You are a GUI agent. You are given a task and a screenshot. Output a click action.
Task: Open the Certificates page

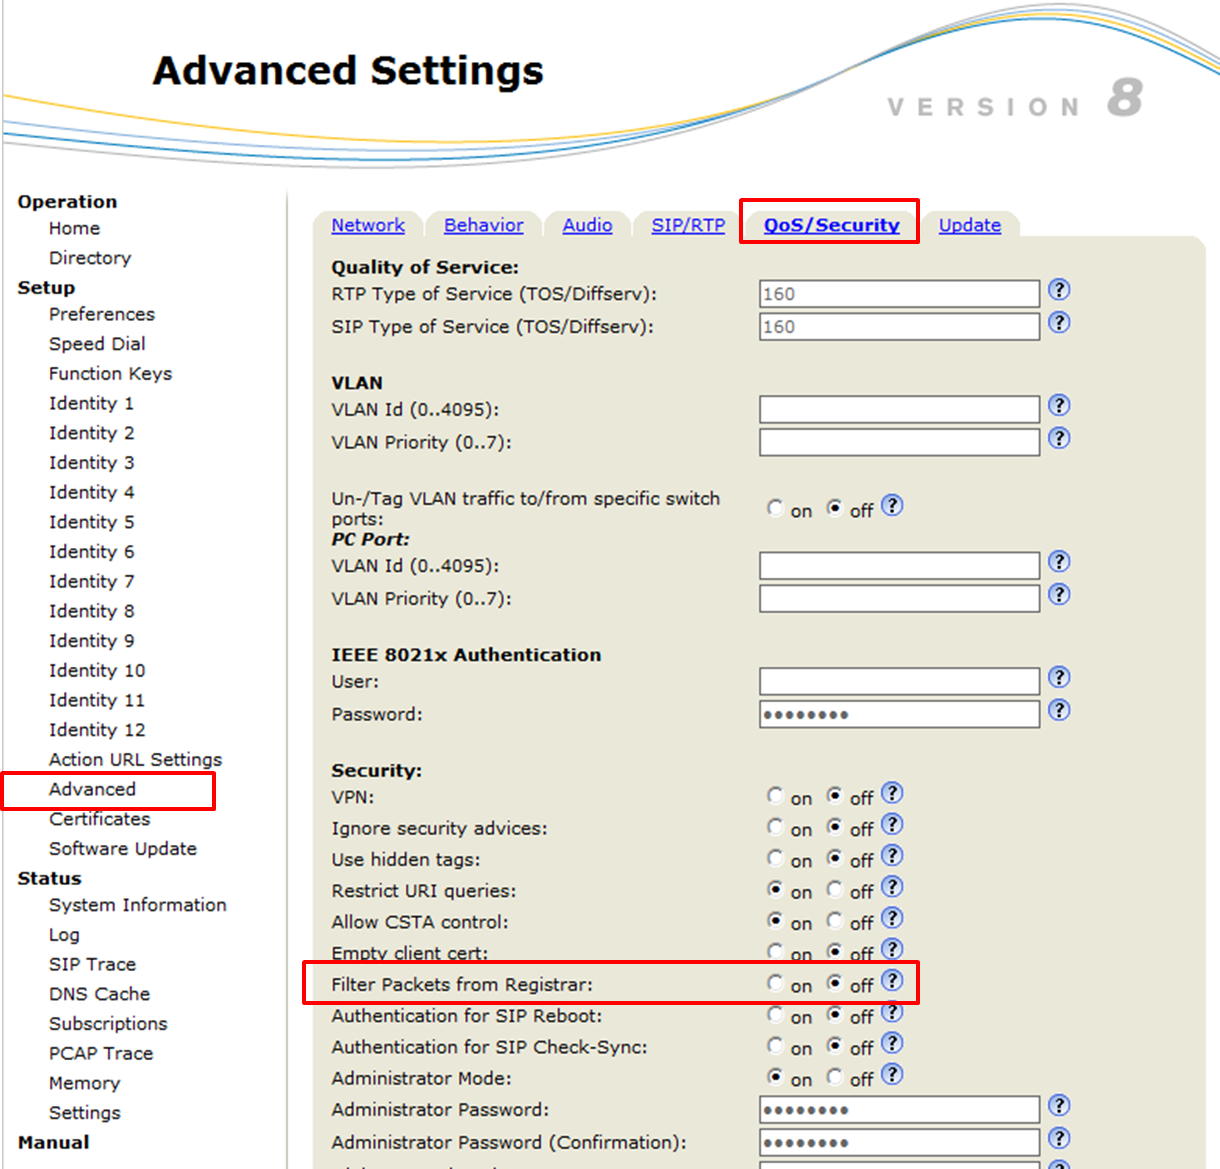tap(100, 819)
